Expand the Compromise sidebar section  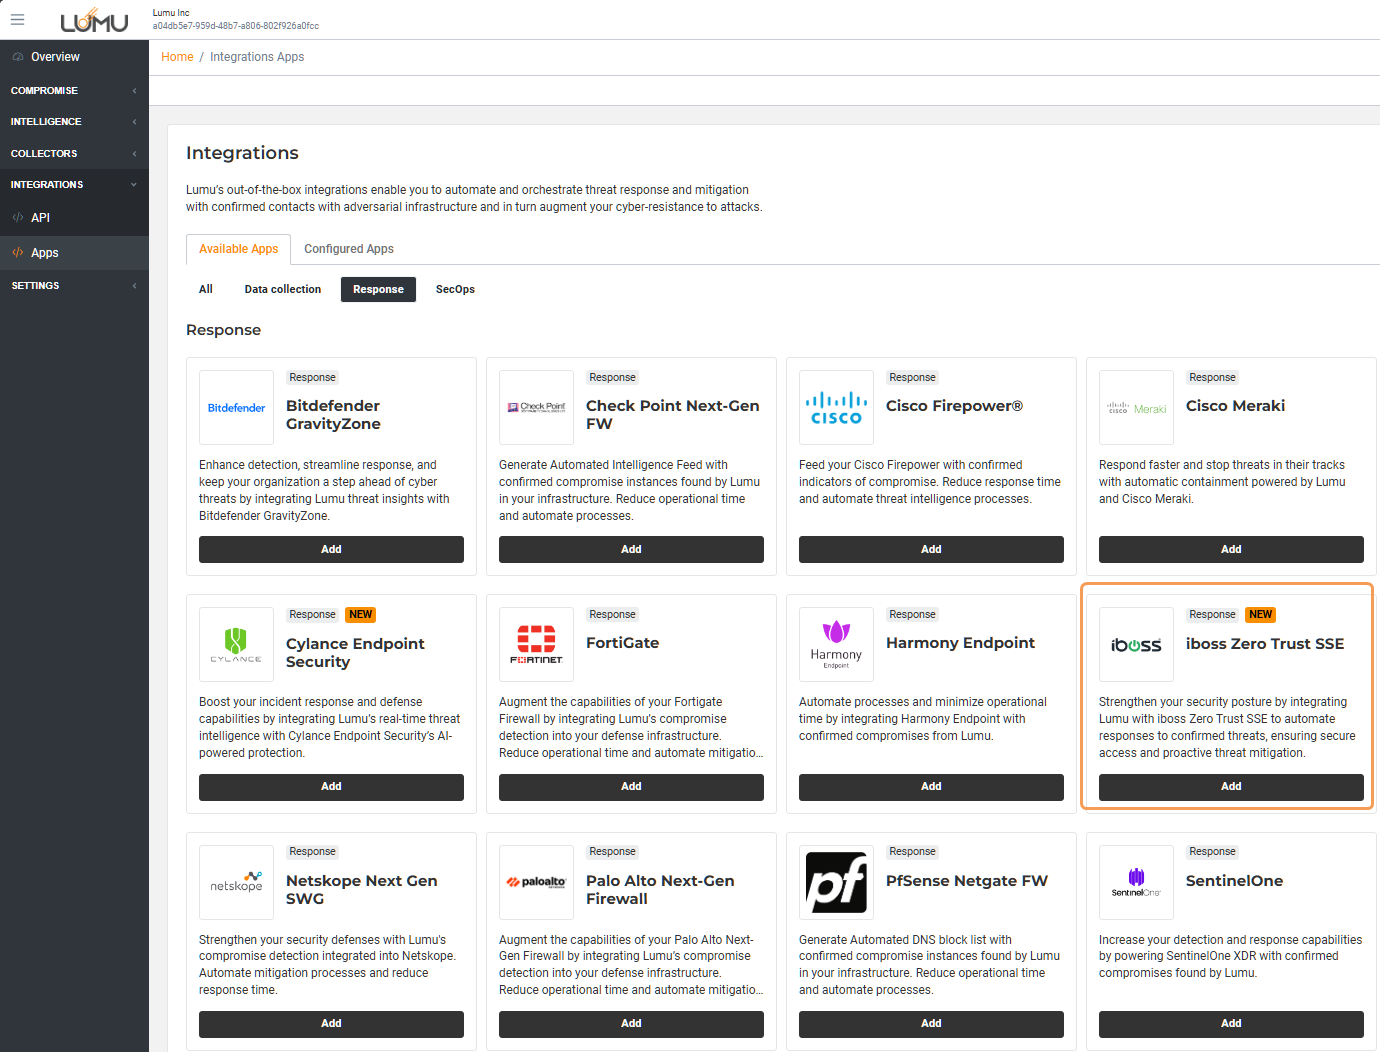tap(74, 91)
